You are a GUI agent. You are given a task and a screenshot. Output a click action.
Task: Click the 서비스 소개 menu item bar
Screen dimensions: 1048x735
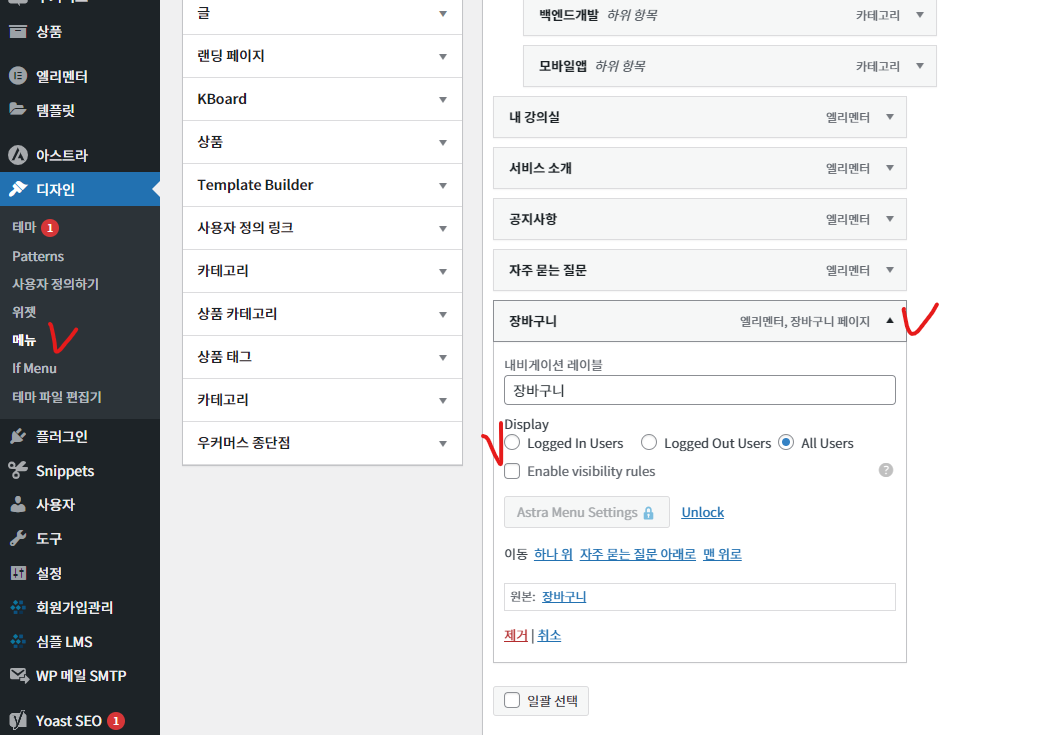700,168
